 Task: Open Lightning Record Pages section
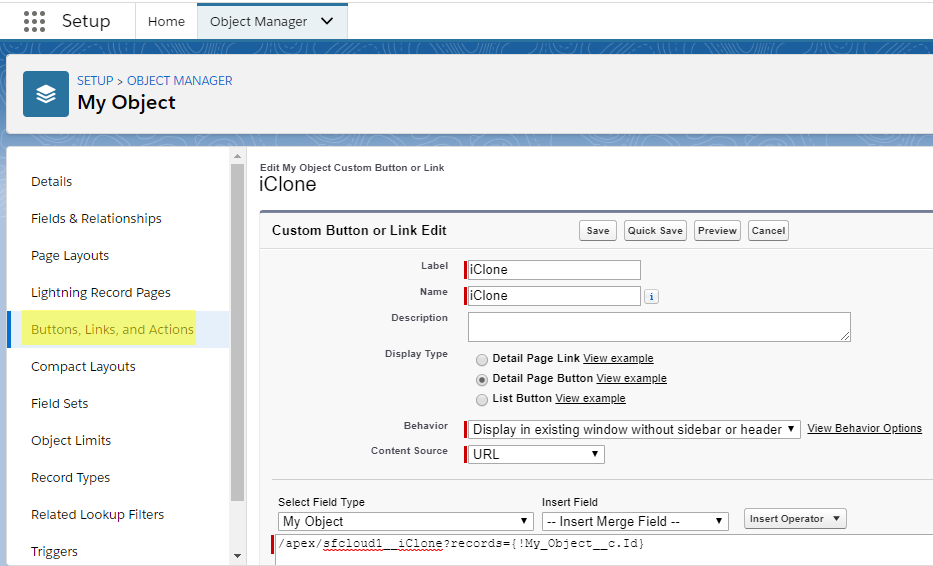click(x=101, y=292)
